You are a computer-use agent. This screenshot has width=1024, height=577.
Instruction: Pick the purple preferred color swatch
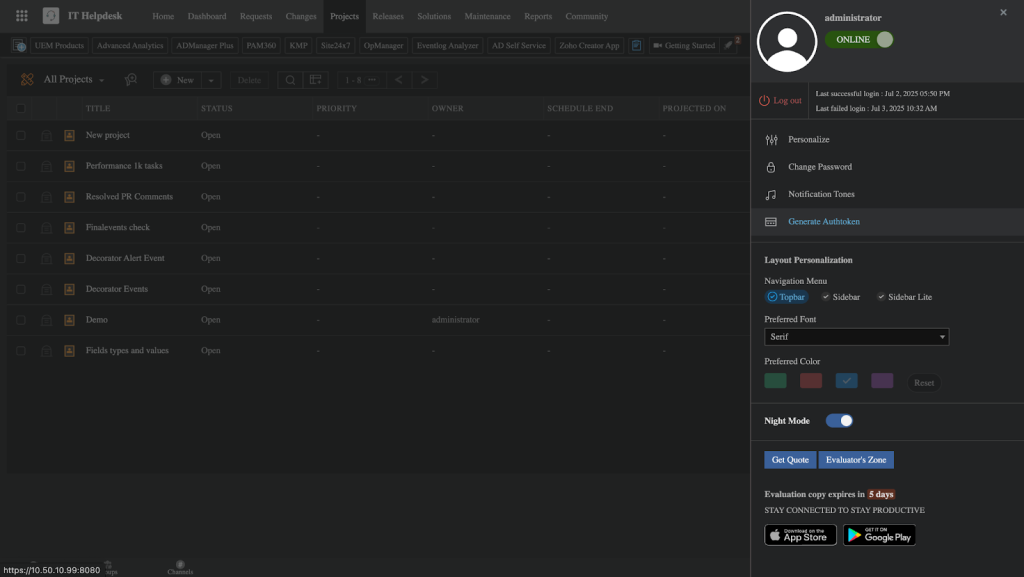(882, 381)
